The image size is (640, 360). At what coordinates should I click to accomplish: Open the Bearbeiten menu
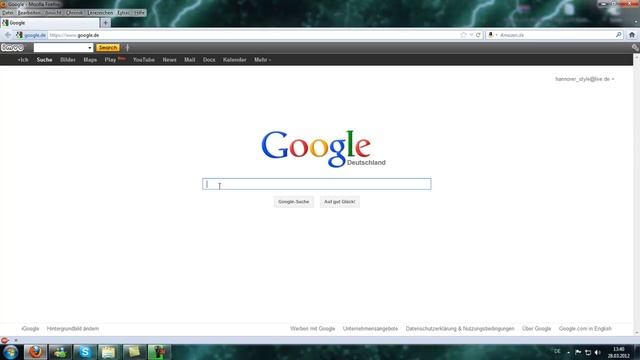[29, 13]
